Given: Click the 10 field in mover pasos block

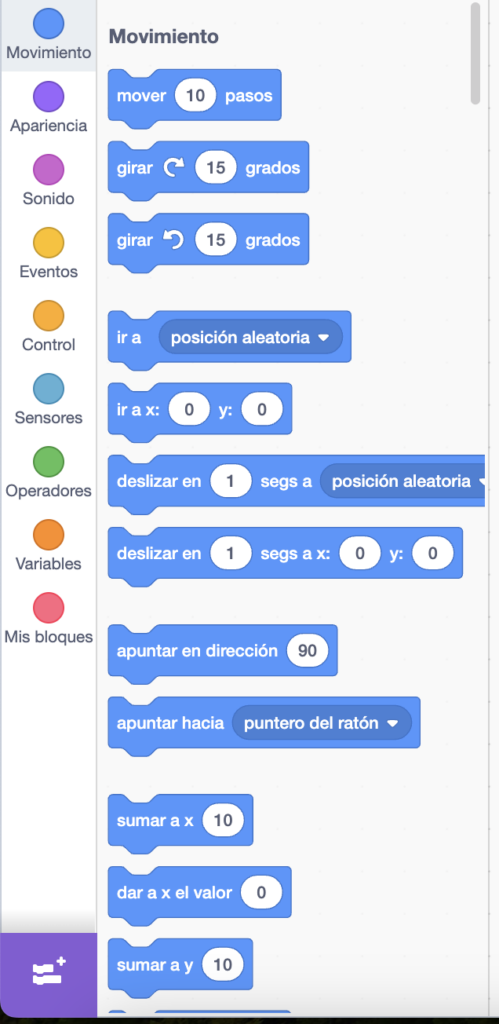Looking at the screenshot, I should 195,96.
